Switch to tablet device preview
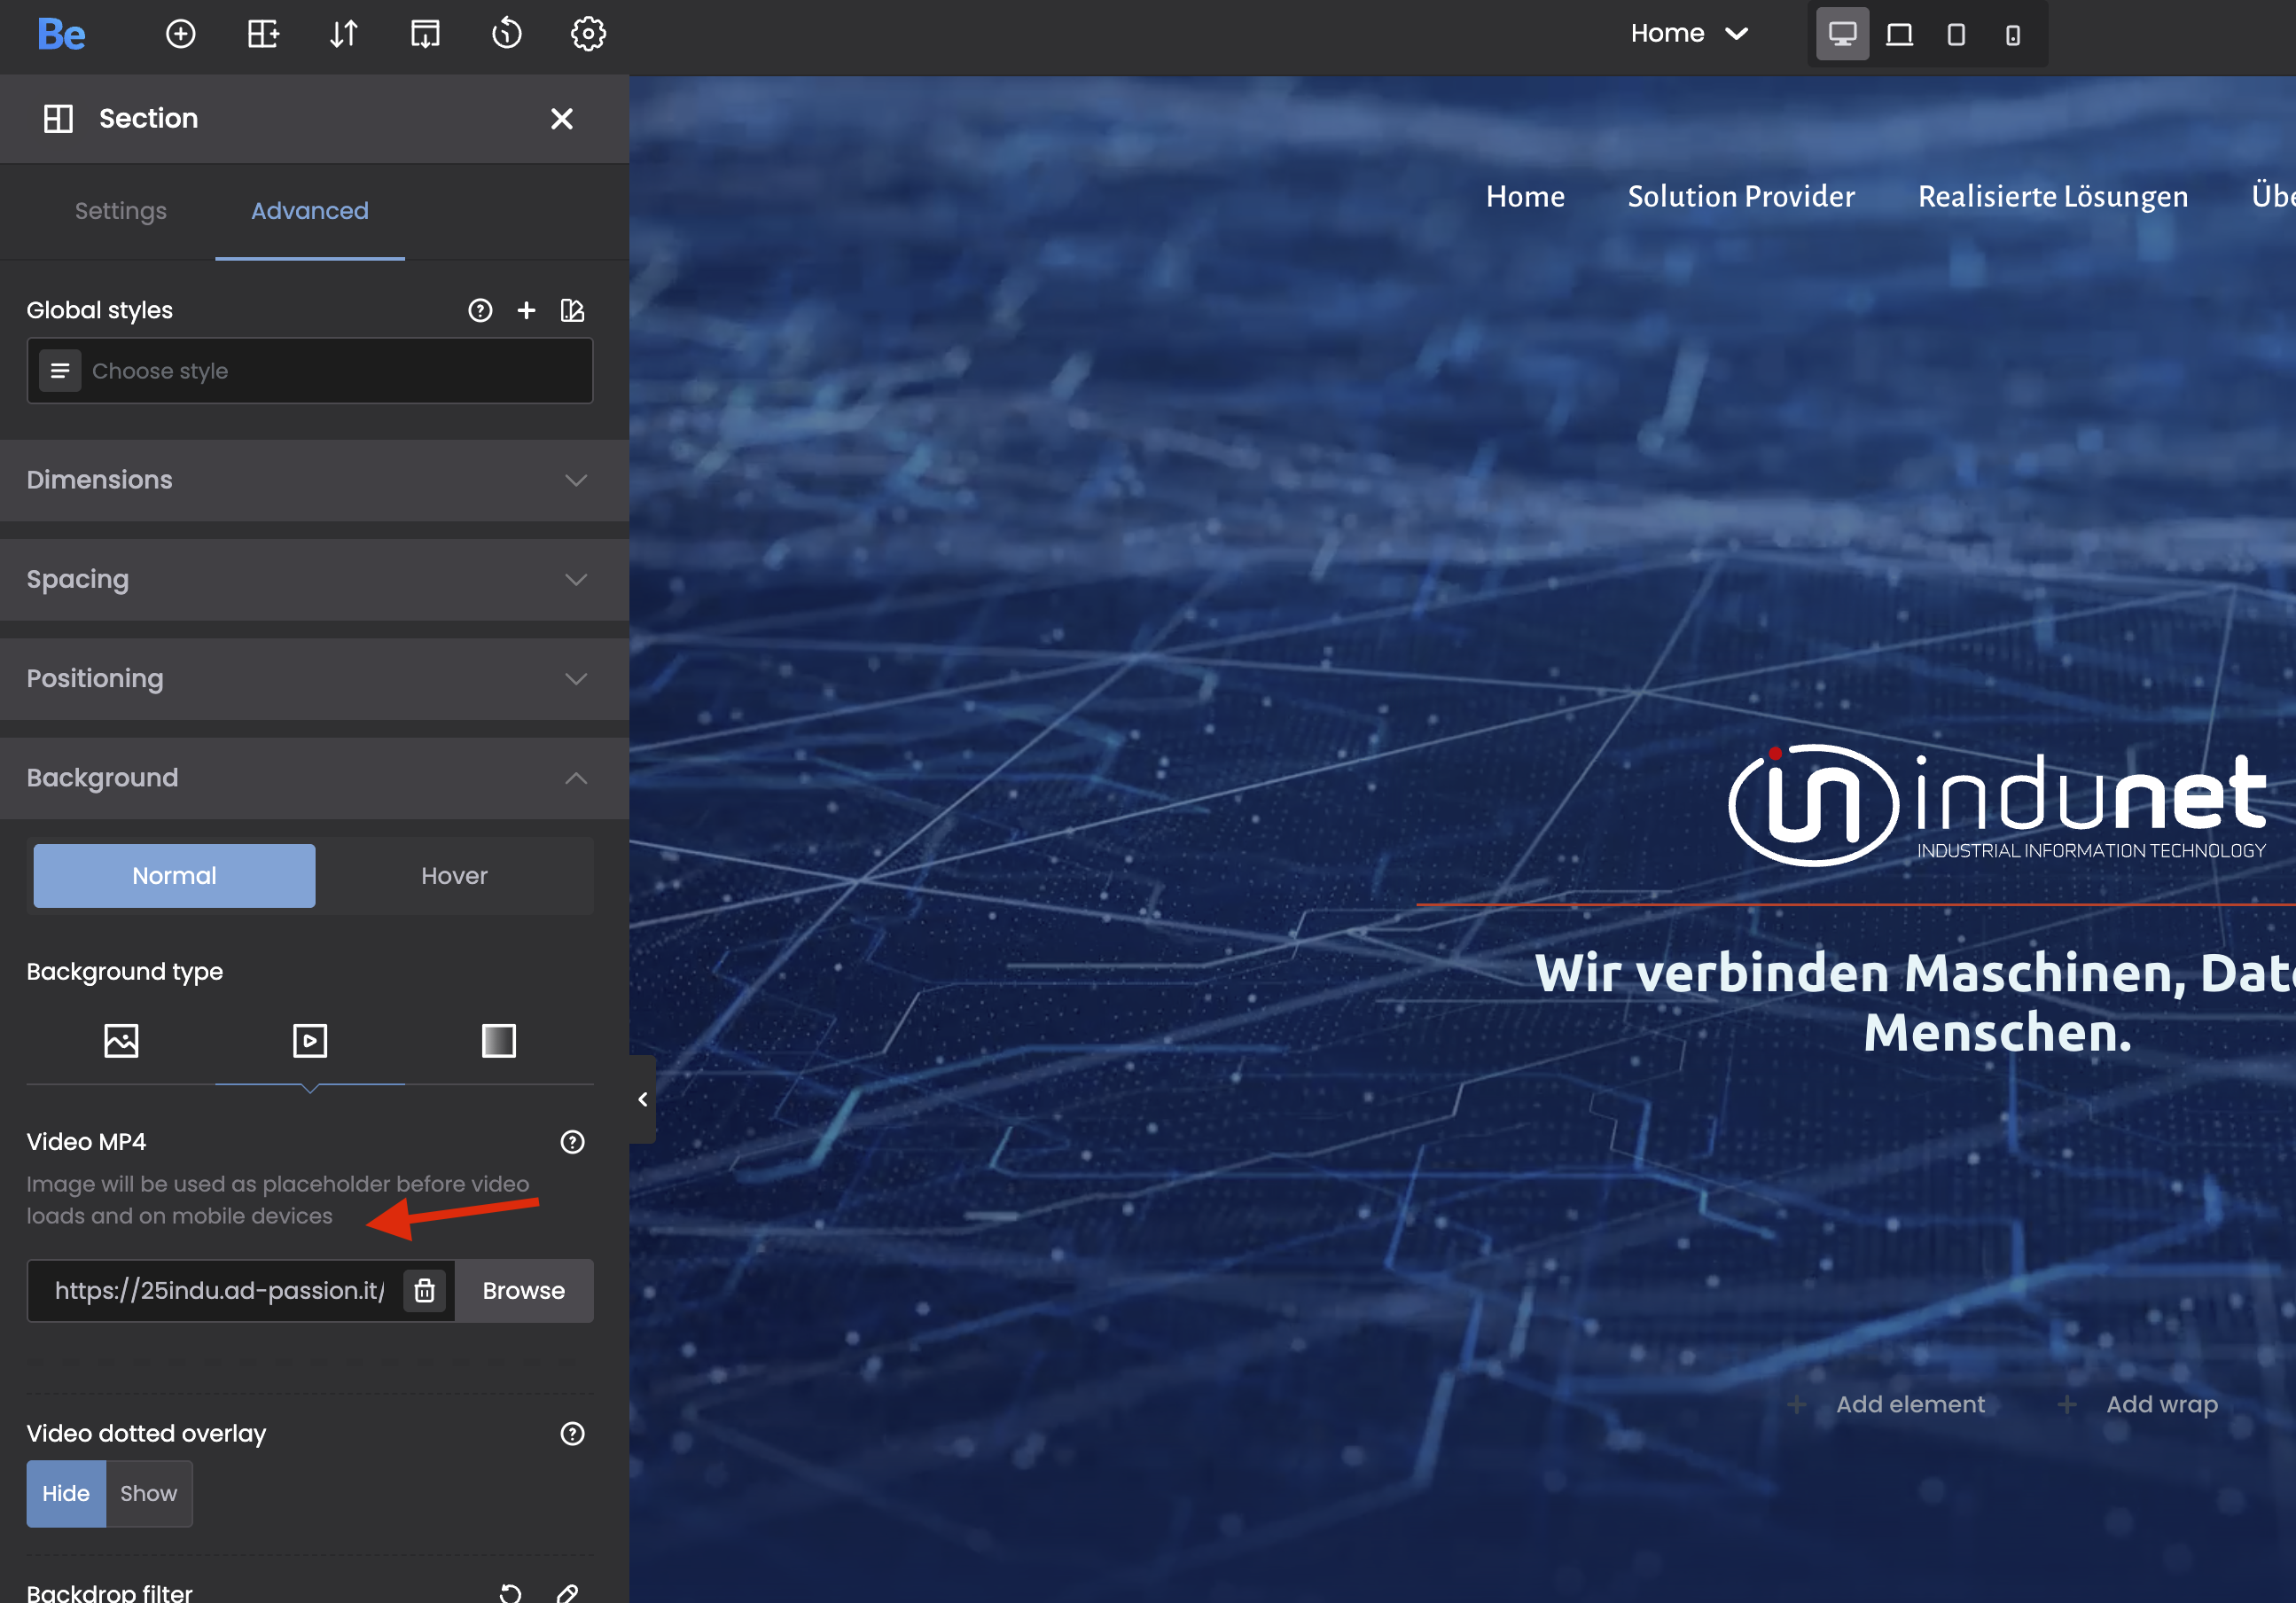The height and width of the screenshot is (1603, 2296). 1956,34
